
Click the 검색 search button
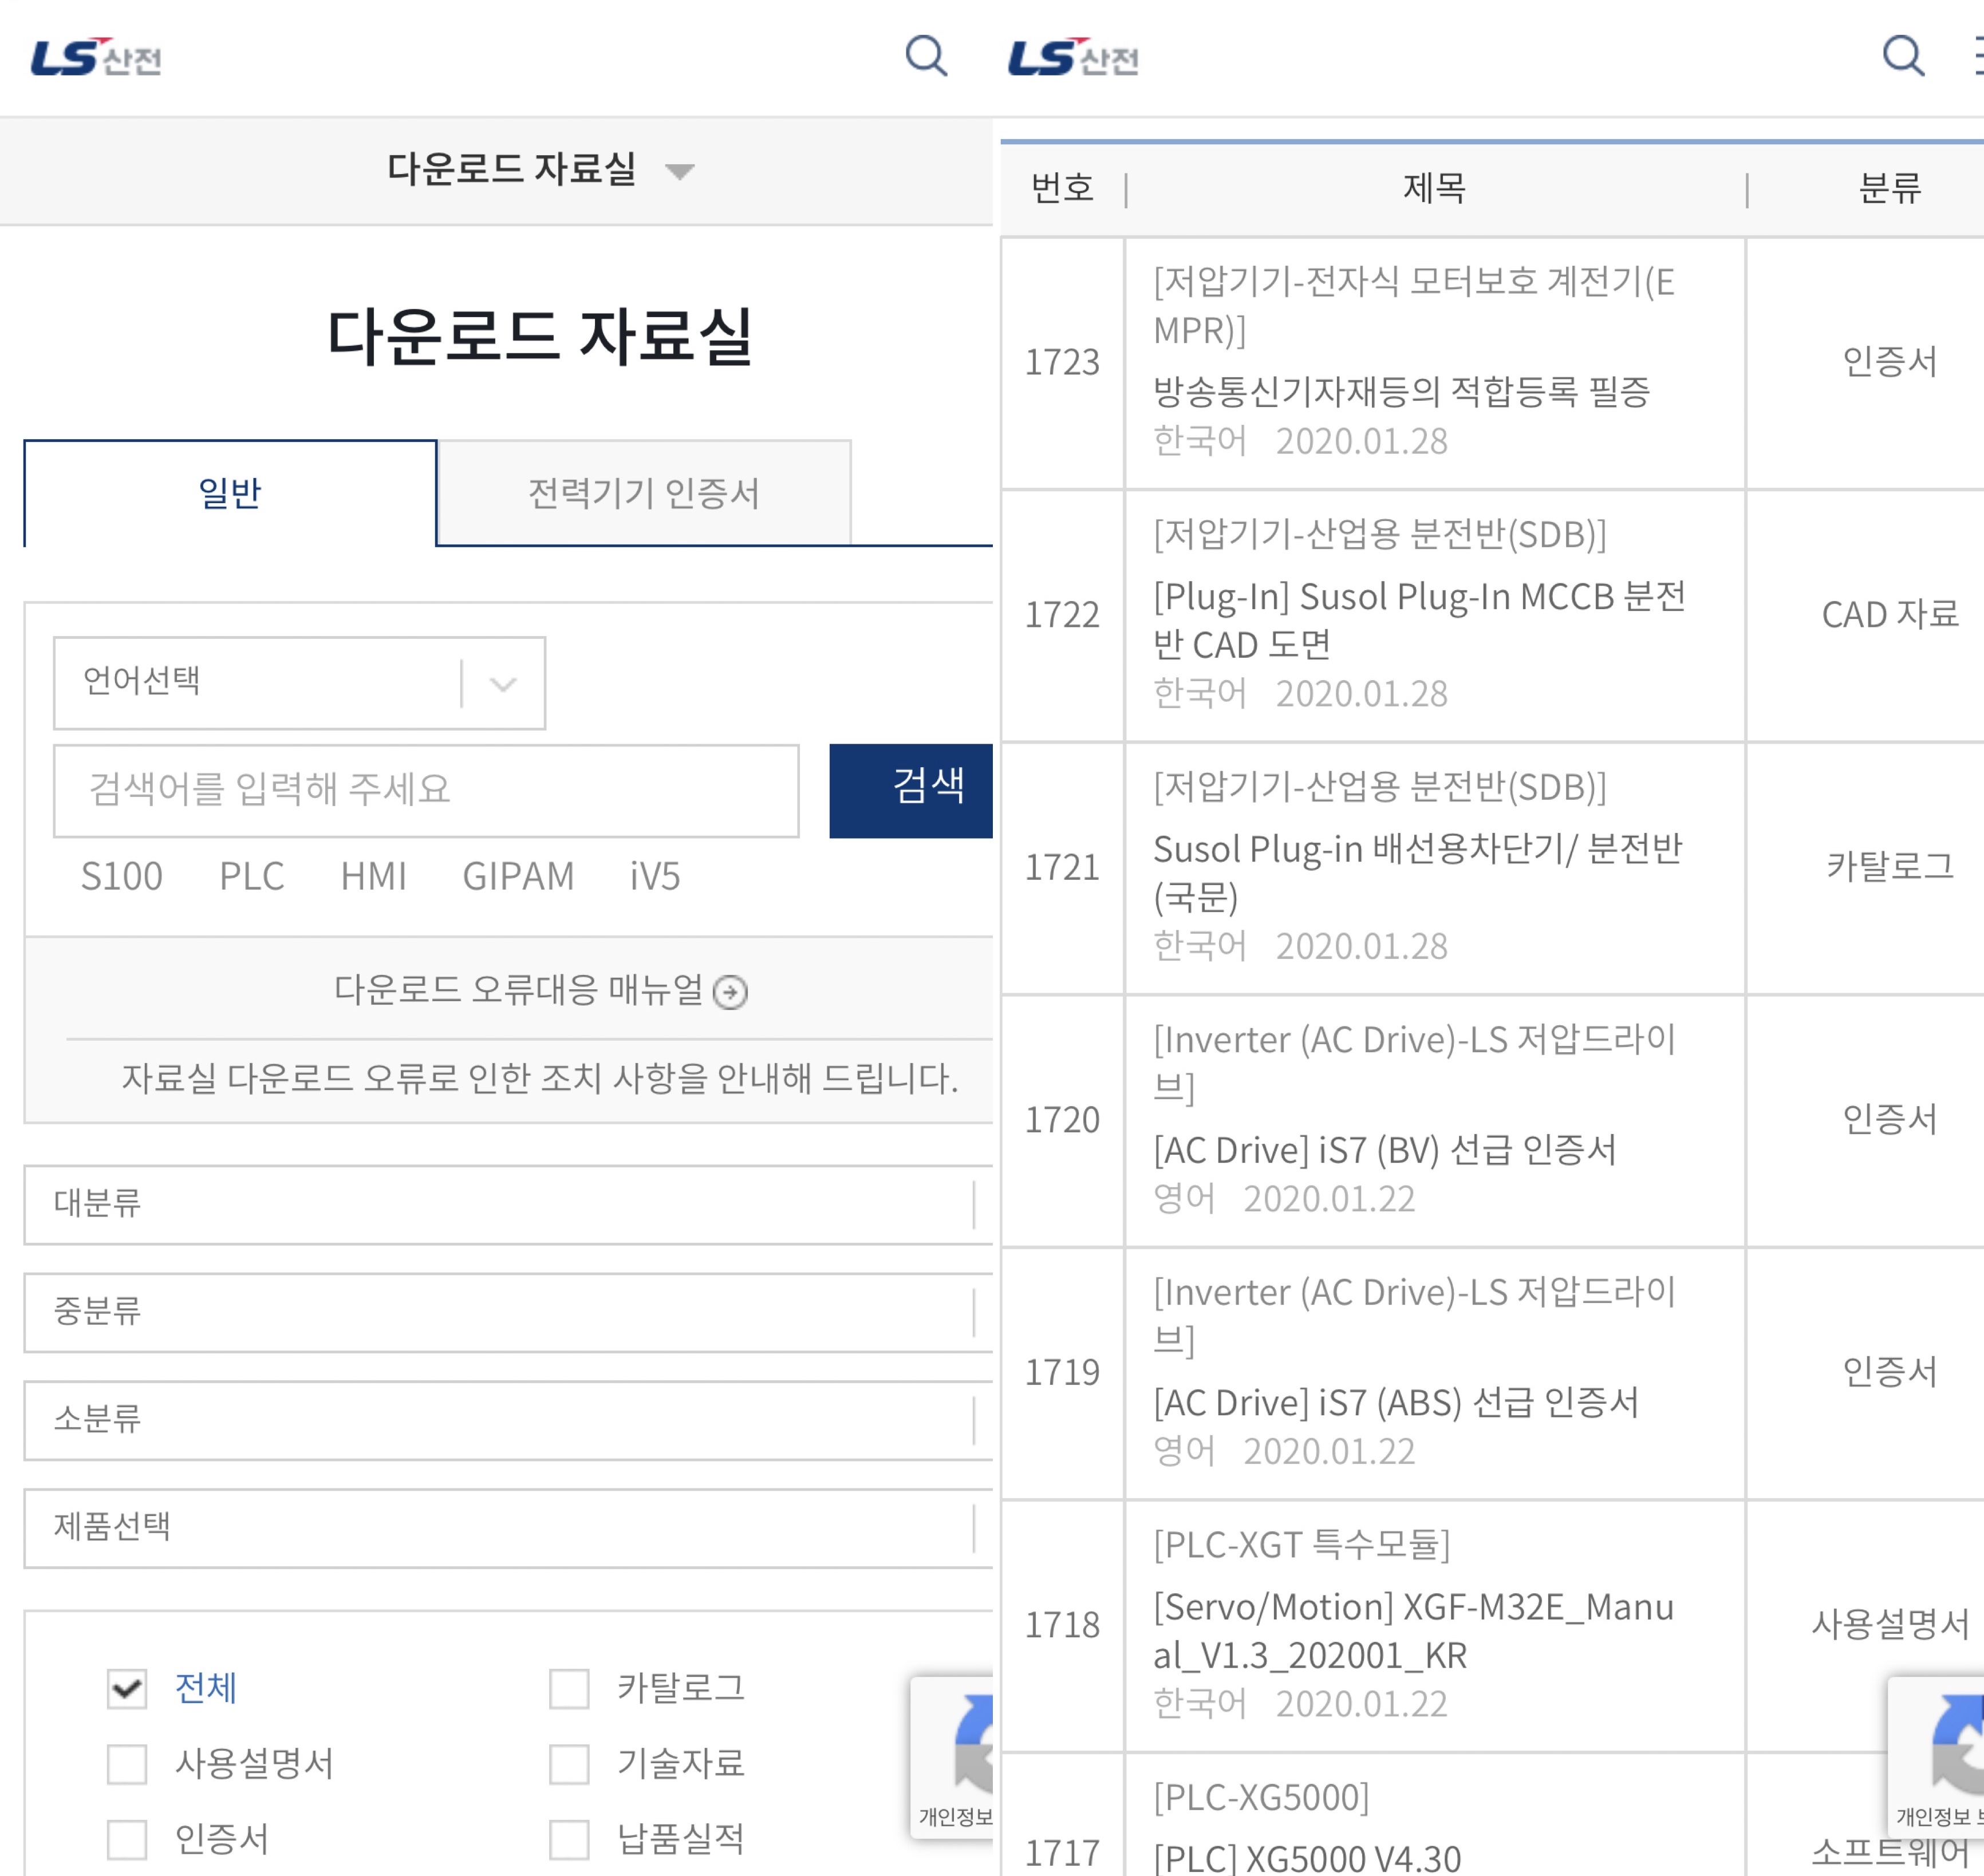911,790
